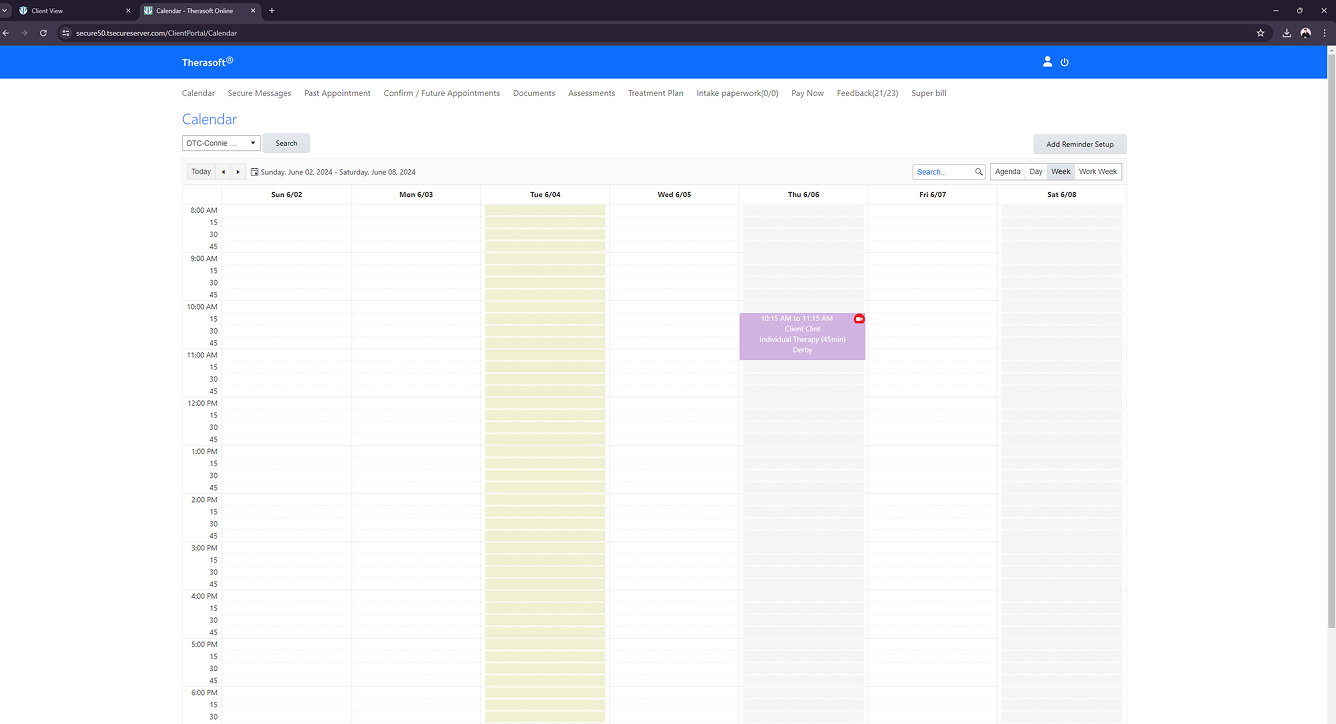Reload the page
This screenshot has width=1336, height=724.
click(x=43, y=33)
